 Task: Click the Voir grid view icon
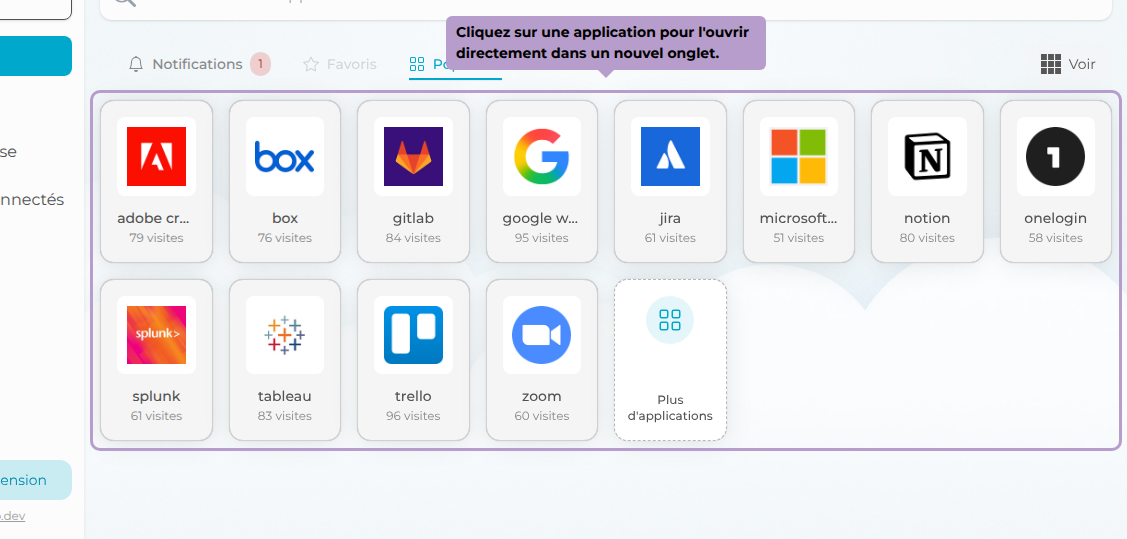(x=1051, y=64)
